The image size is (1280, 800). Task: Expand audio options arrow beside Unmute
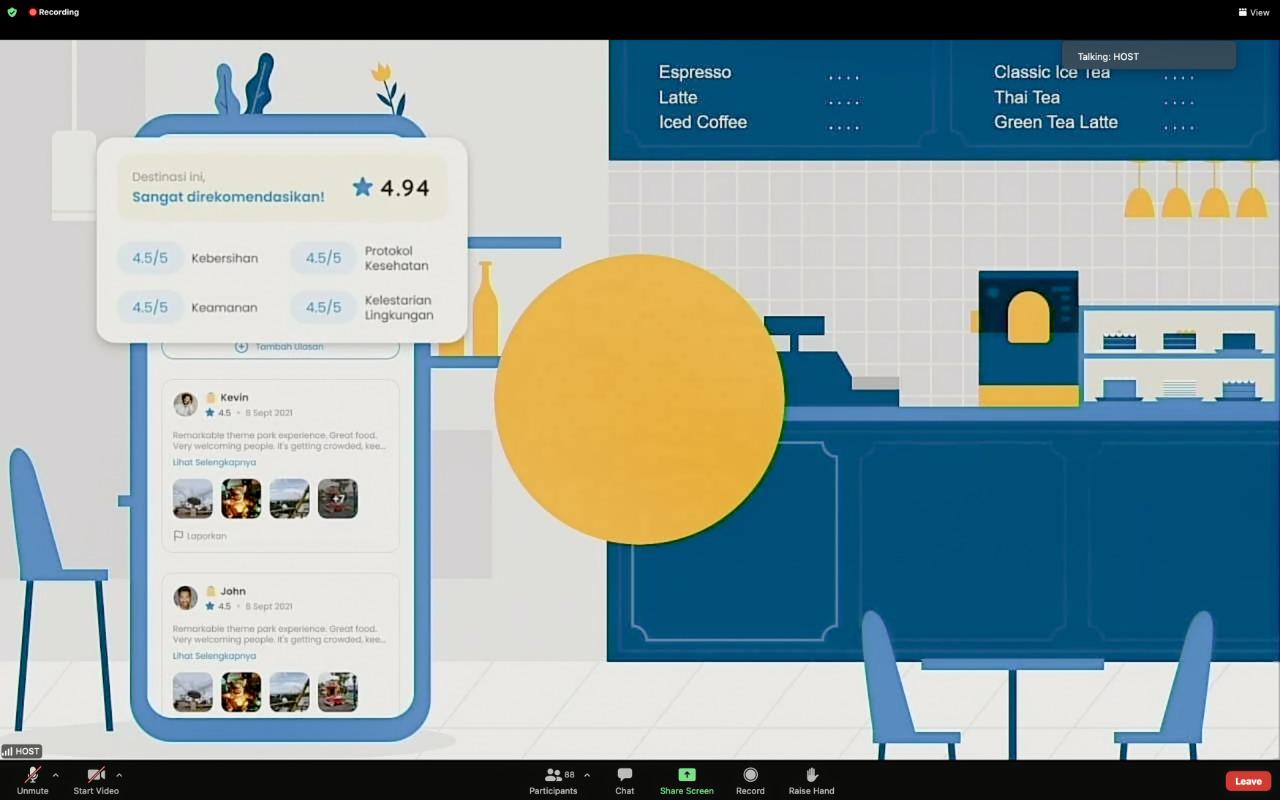pyautogui.click(x=55, y=775)
